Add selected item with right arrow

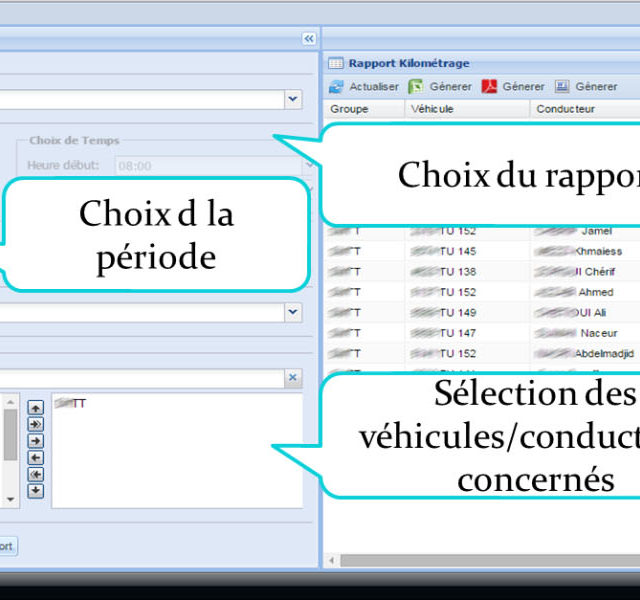[36, 441]
